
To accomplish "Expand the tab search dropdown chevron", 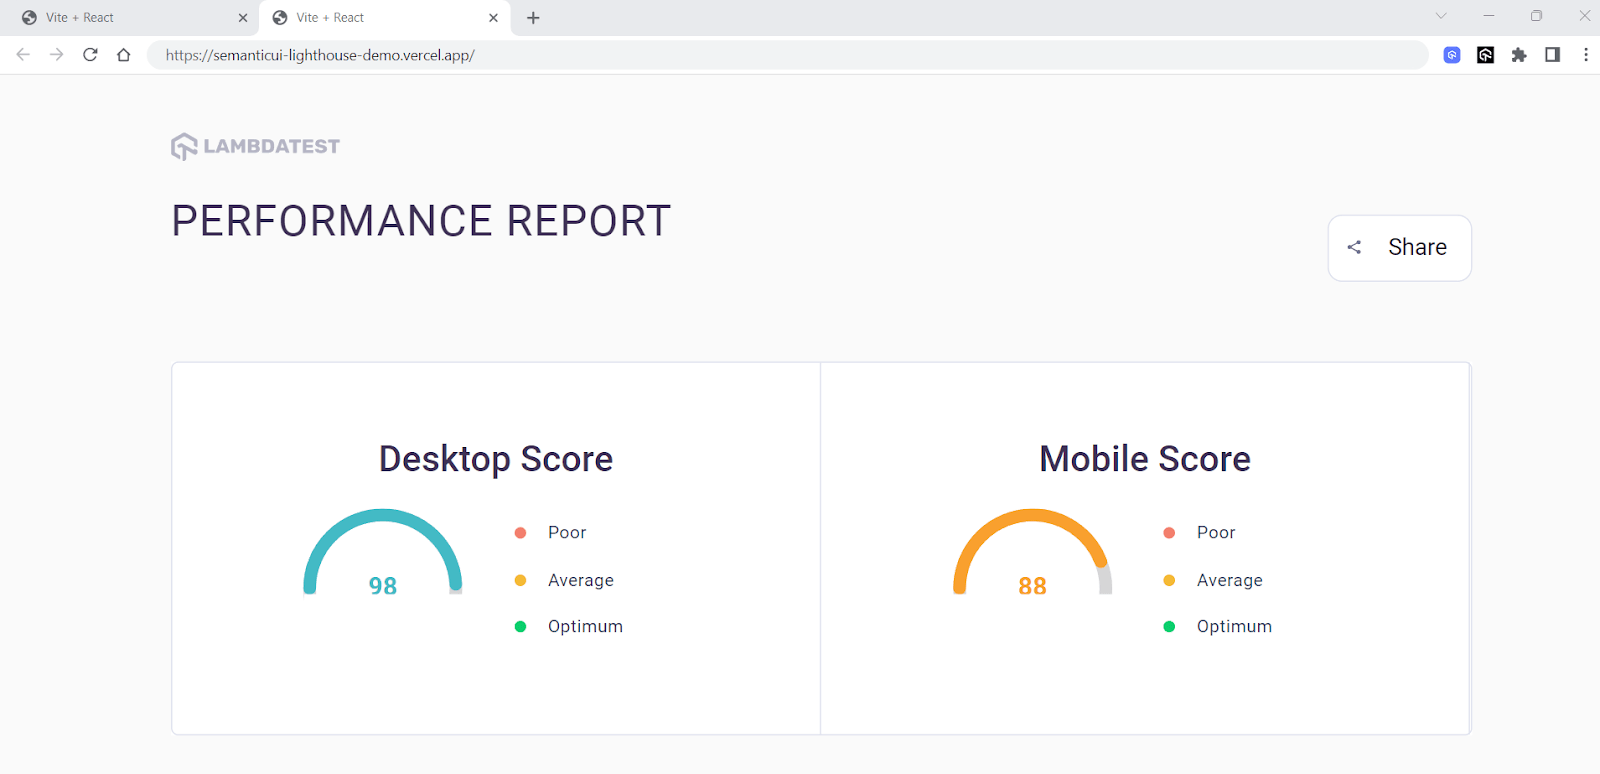I will [1441, 16].
